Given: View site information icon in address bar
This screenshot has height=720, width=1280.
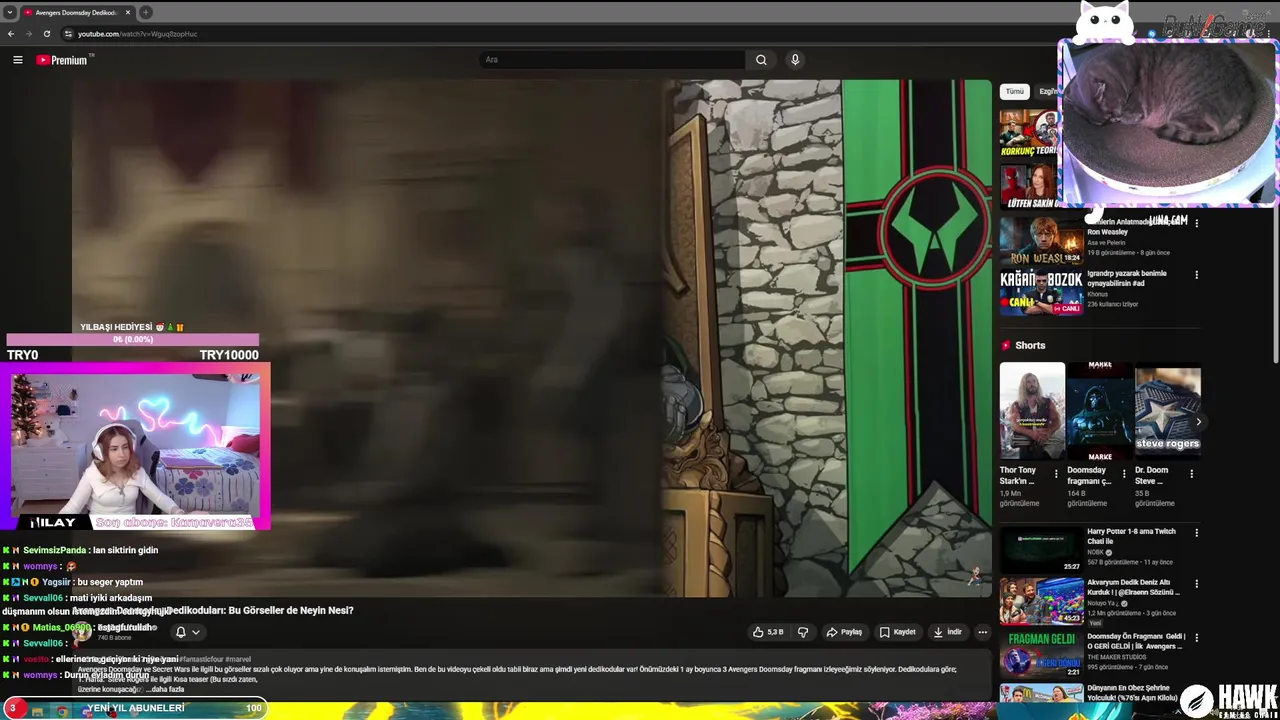Looking at the screenshot, I should 68,34.
